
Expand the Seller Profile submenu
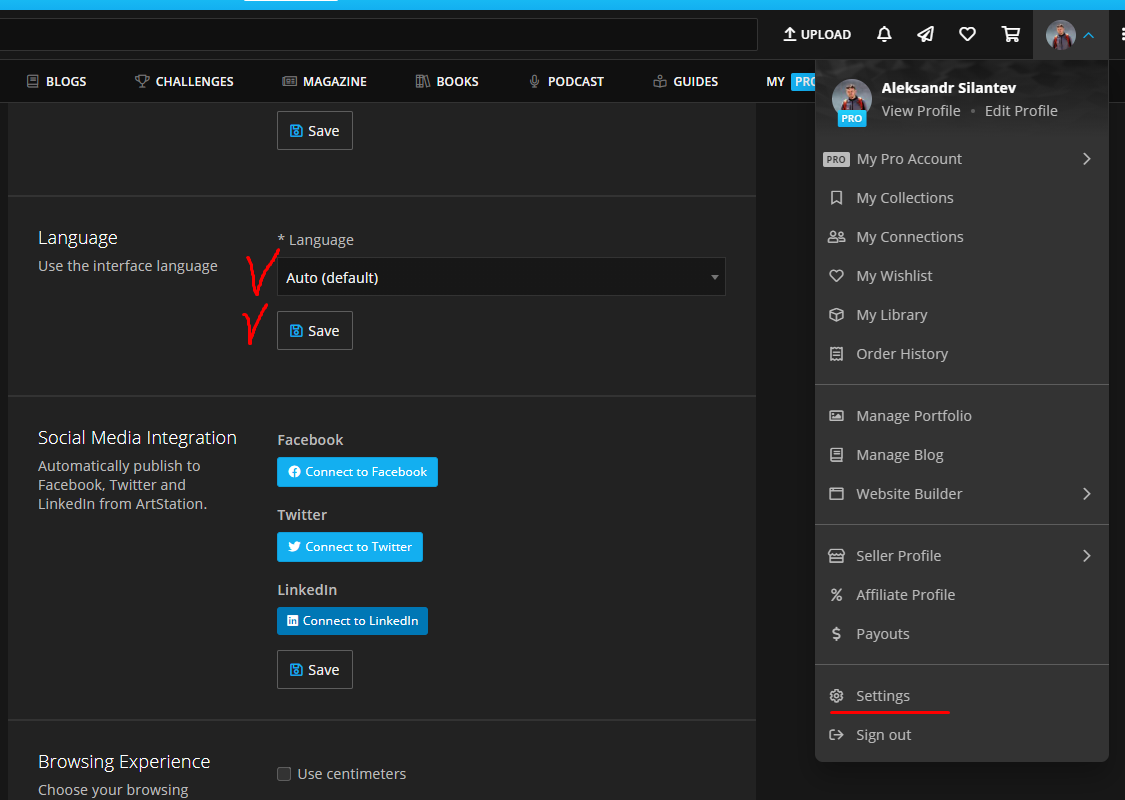(x=1086, y=556)
